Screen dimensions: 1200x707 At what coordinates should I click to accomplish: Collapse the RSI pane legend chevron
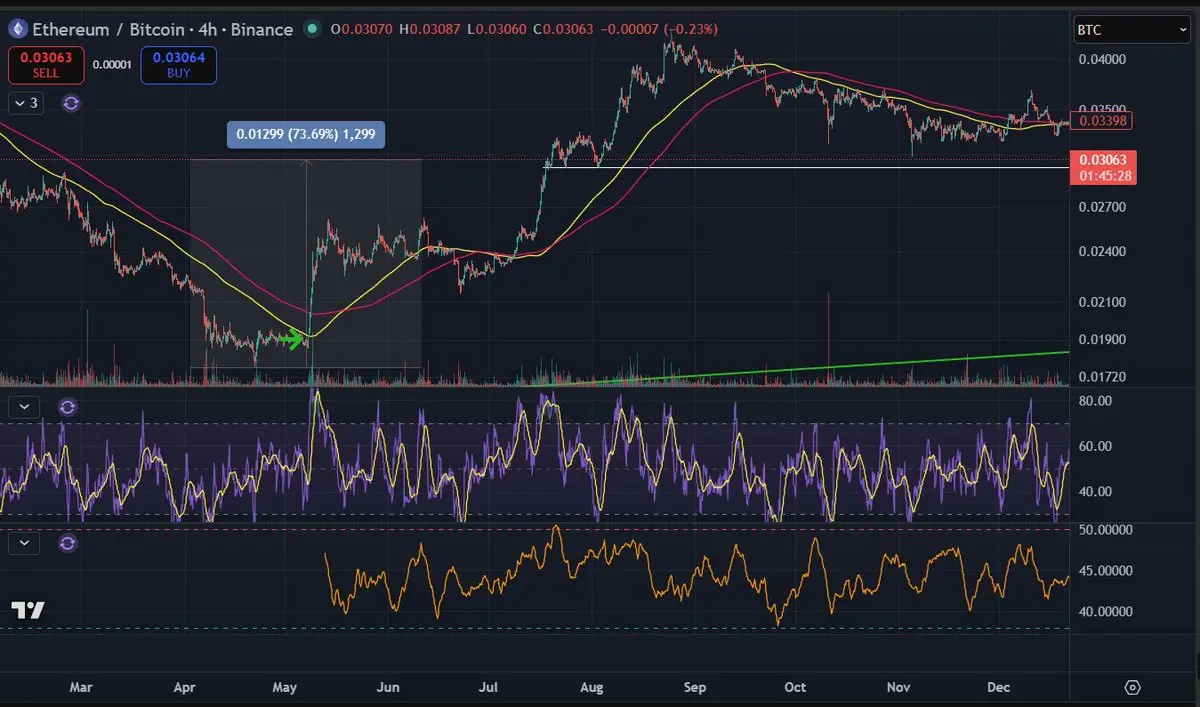(24, 407)
